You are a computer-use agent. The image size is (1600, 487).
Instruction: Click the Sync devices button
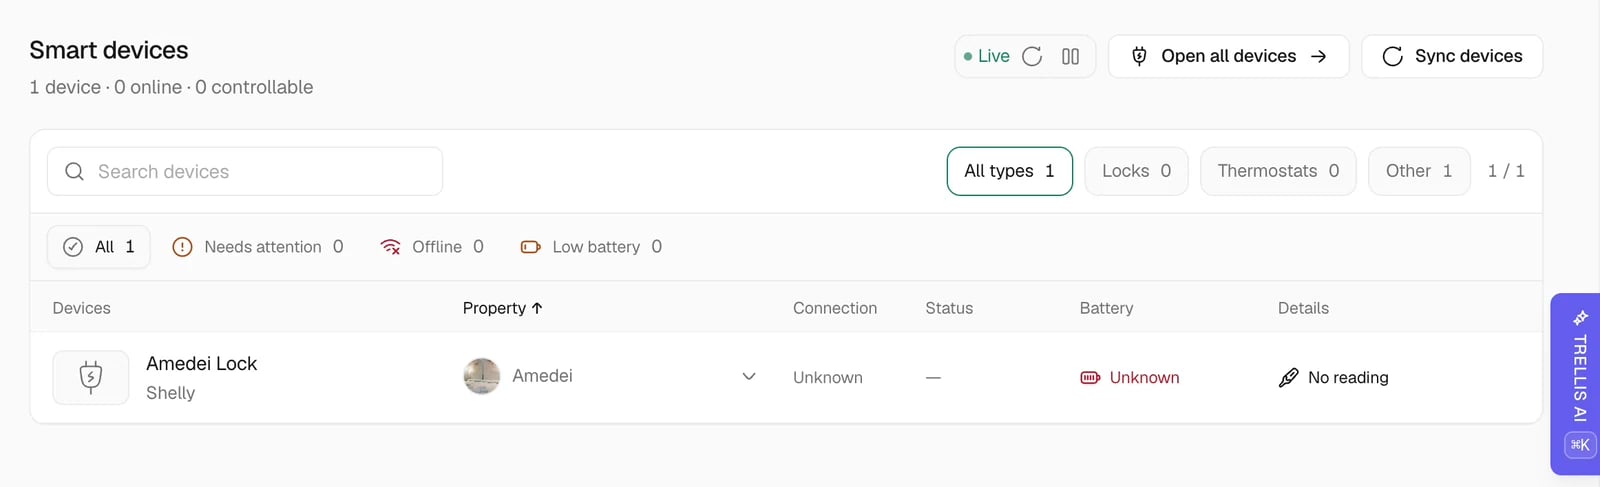coord(1452,56)
